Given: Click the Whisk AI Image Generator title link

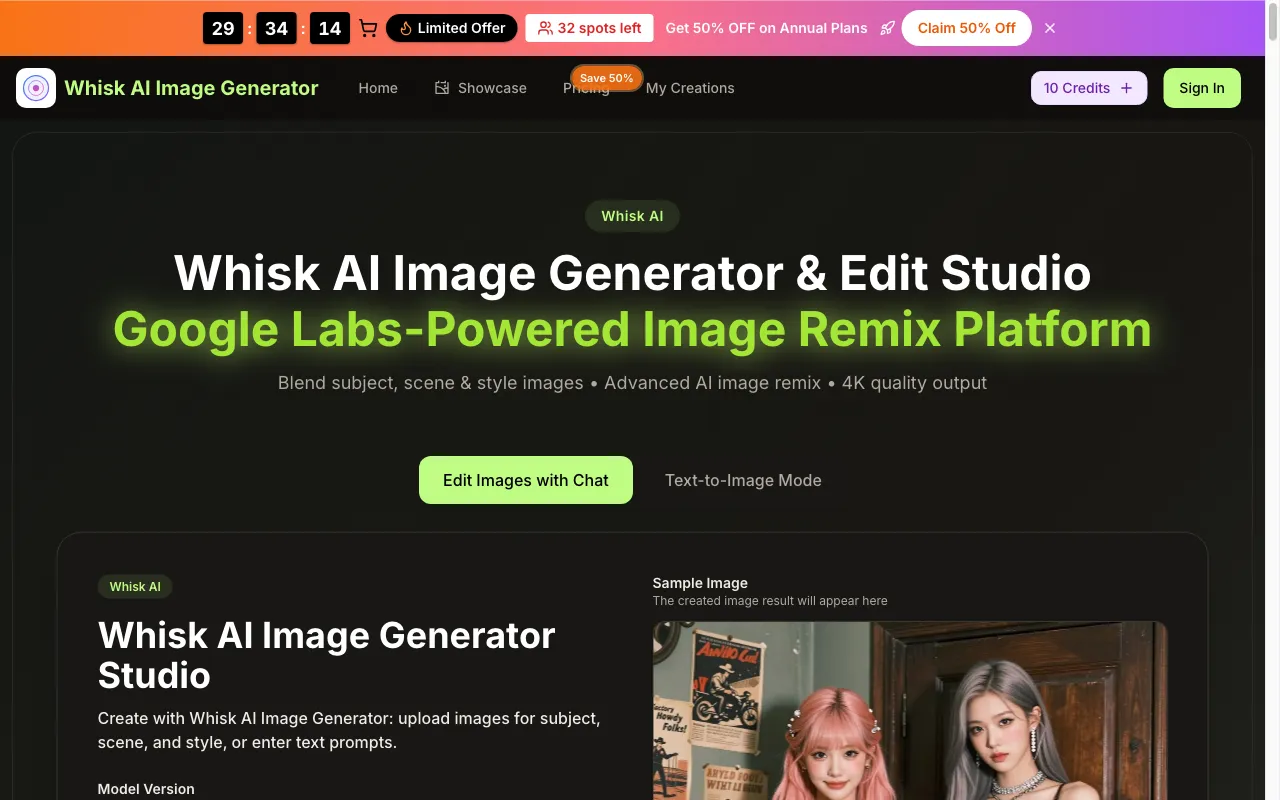Looking at the screenshot, I should pos(191,88).
